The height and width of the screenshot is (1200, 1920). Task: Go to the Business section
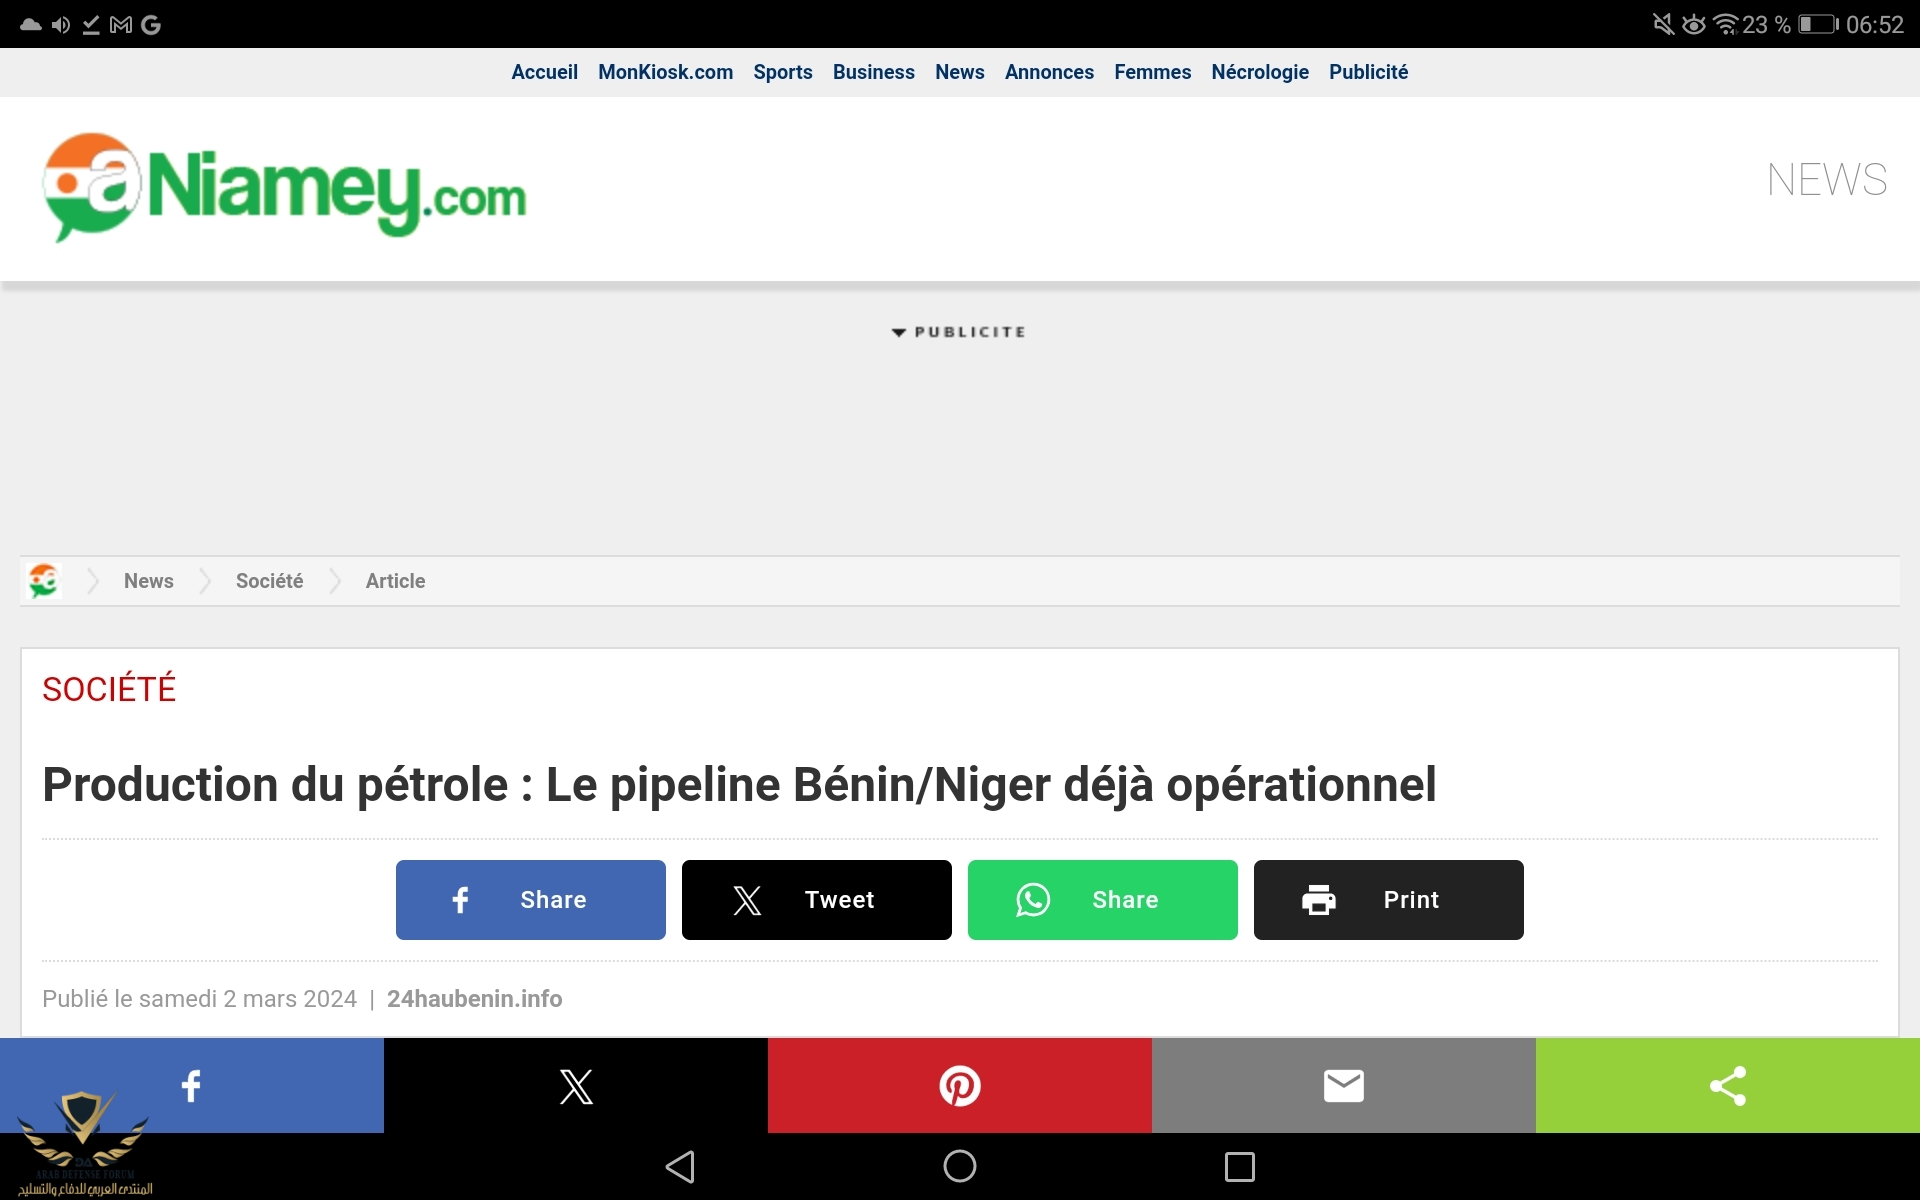coord(873,72)
